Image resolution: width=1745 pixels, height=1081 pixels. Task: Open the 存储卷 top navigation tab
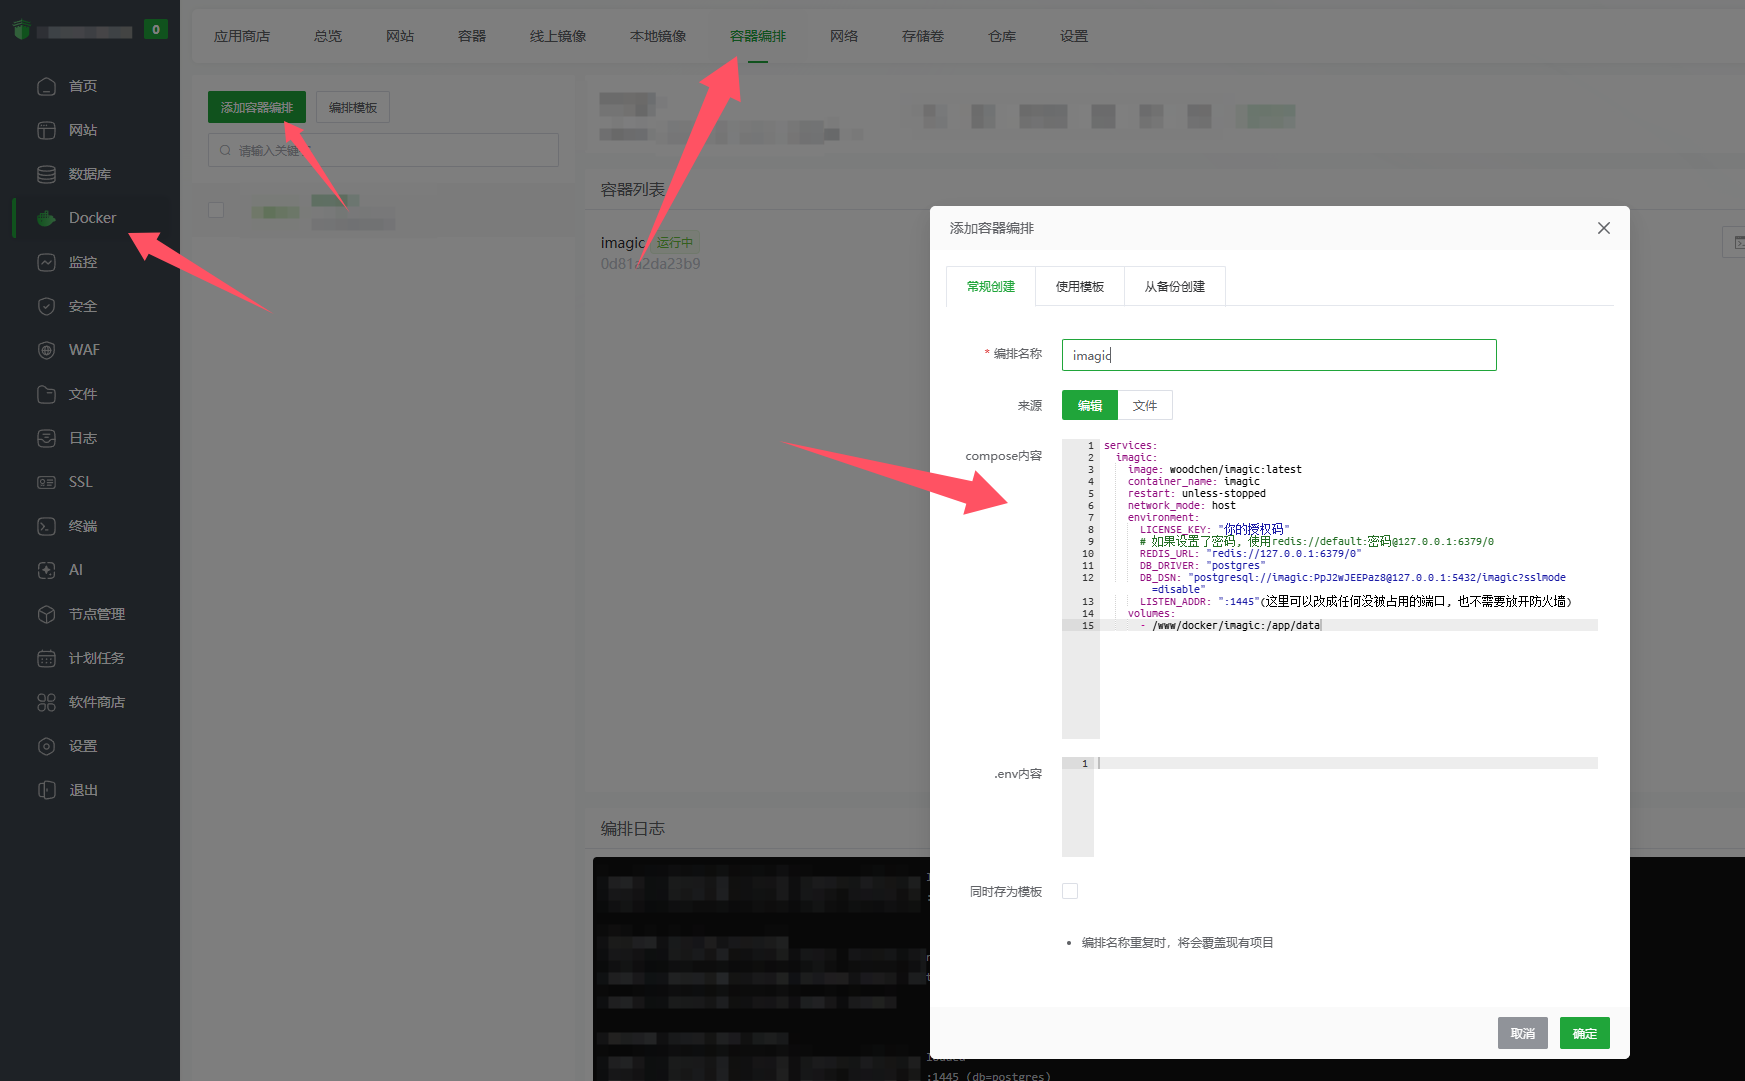click(923, 36)
